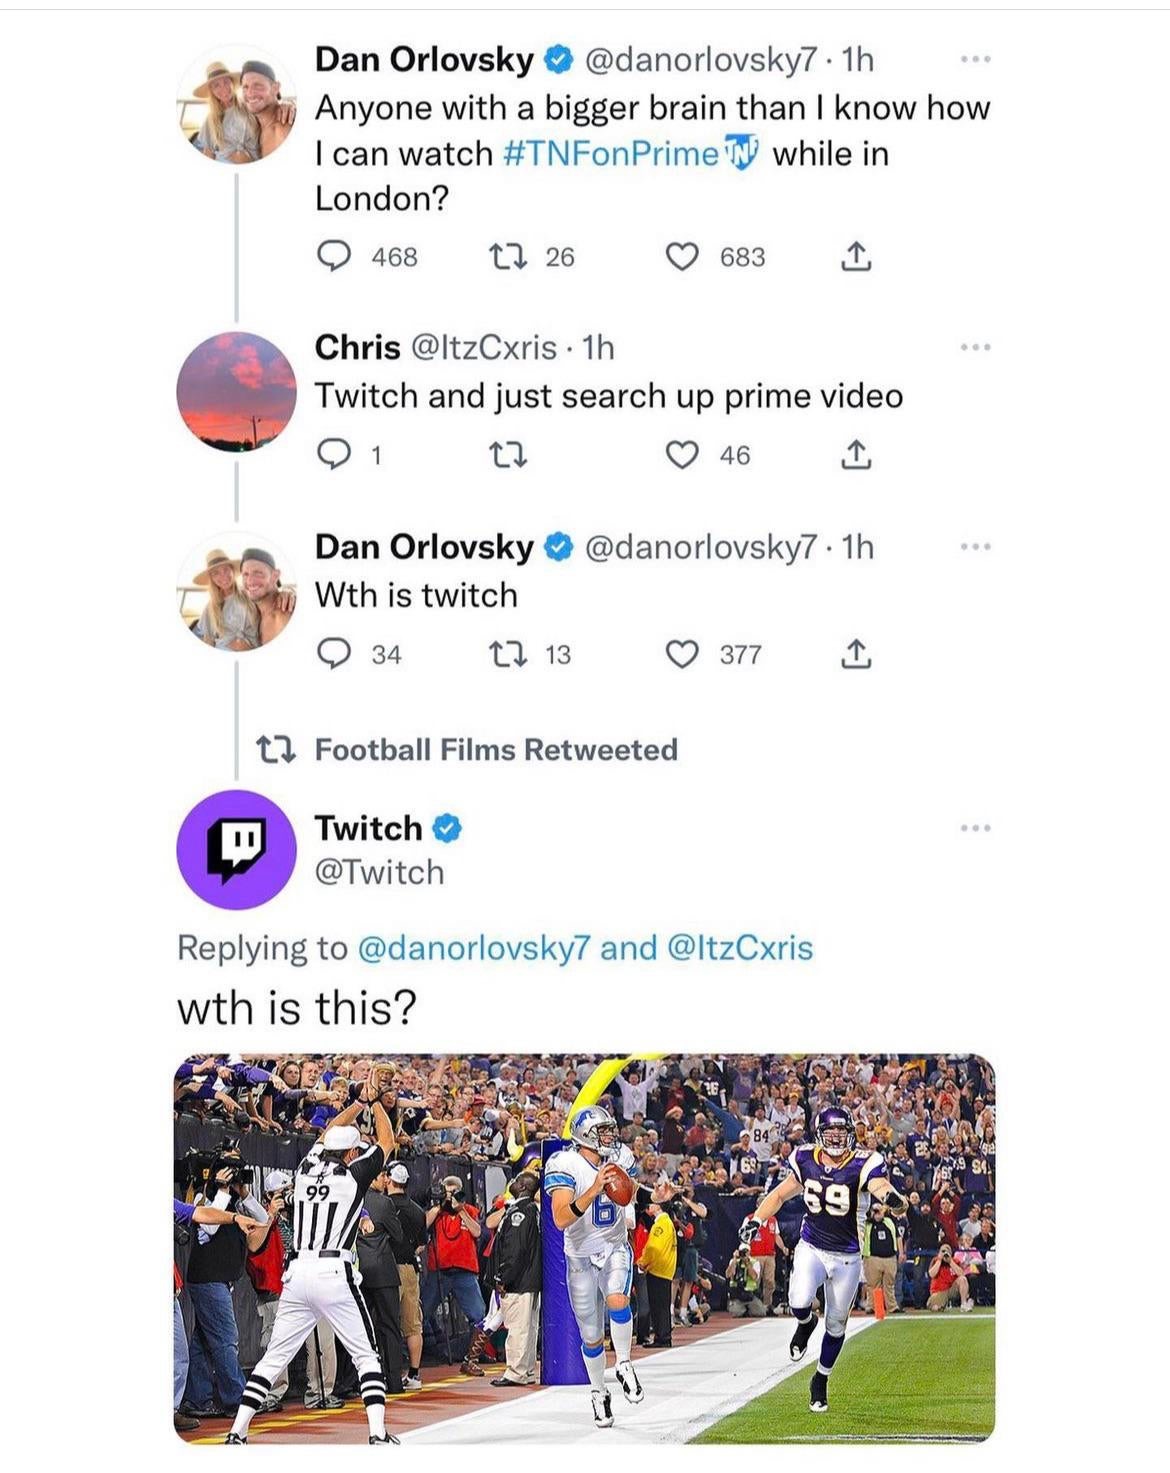Image resolution: width=1170 pixels, height=1473 pixels.
Task: Click the #TNFonPrime hashtag
Action: (611, 154)
